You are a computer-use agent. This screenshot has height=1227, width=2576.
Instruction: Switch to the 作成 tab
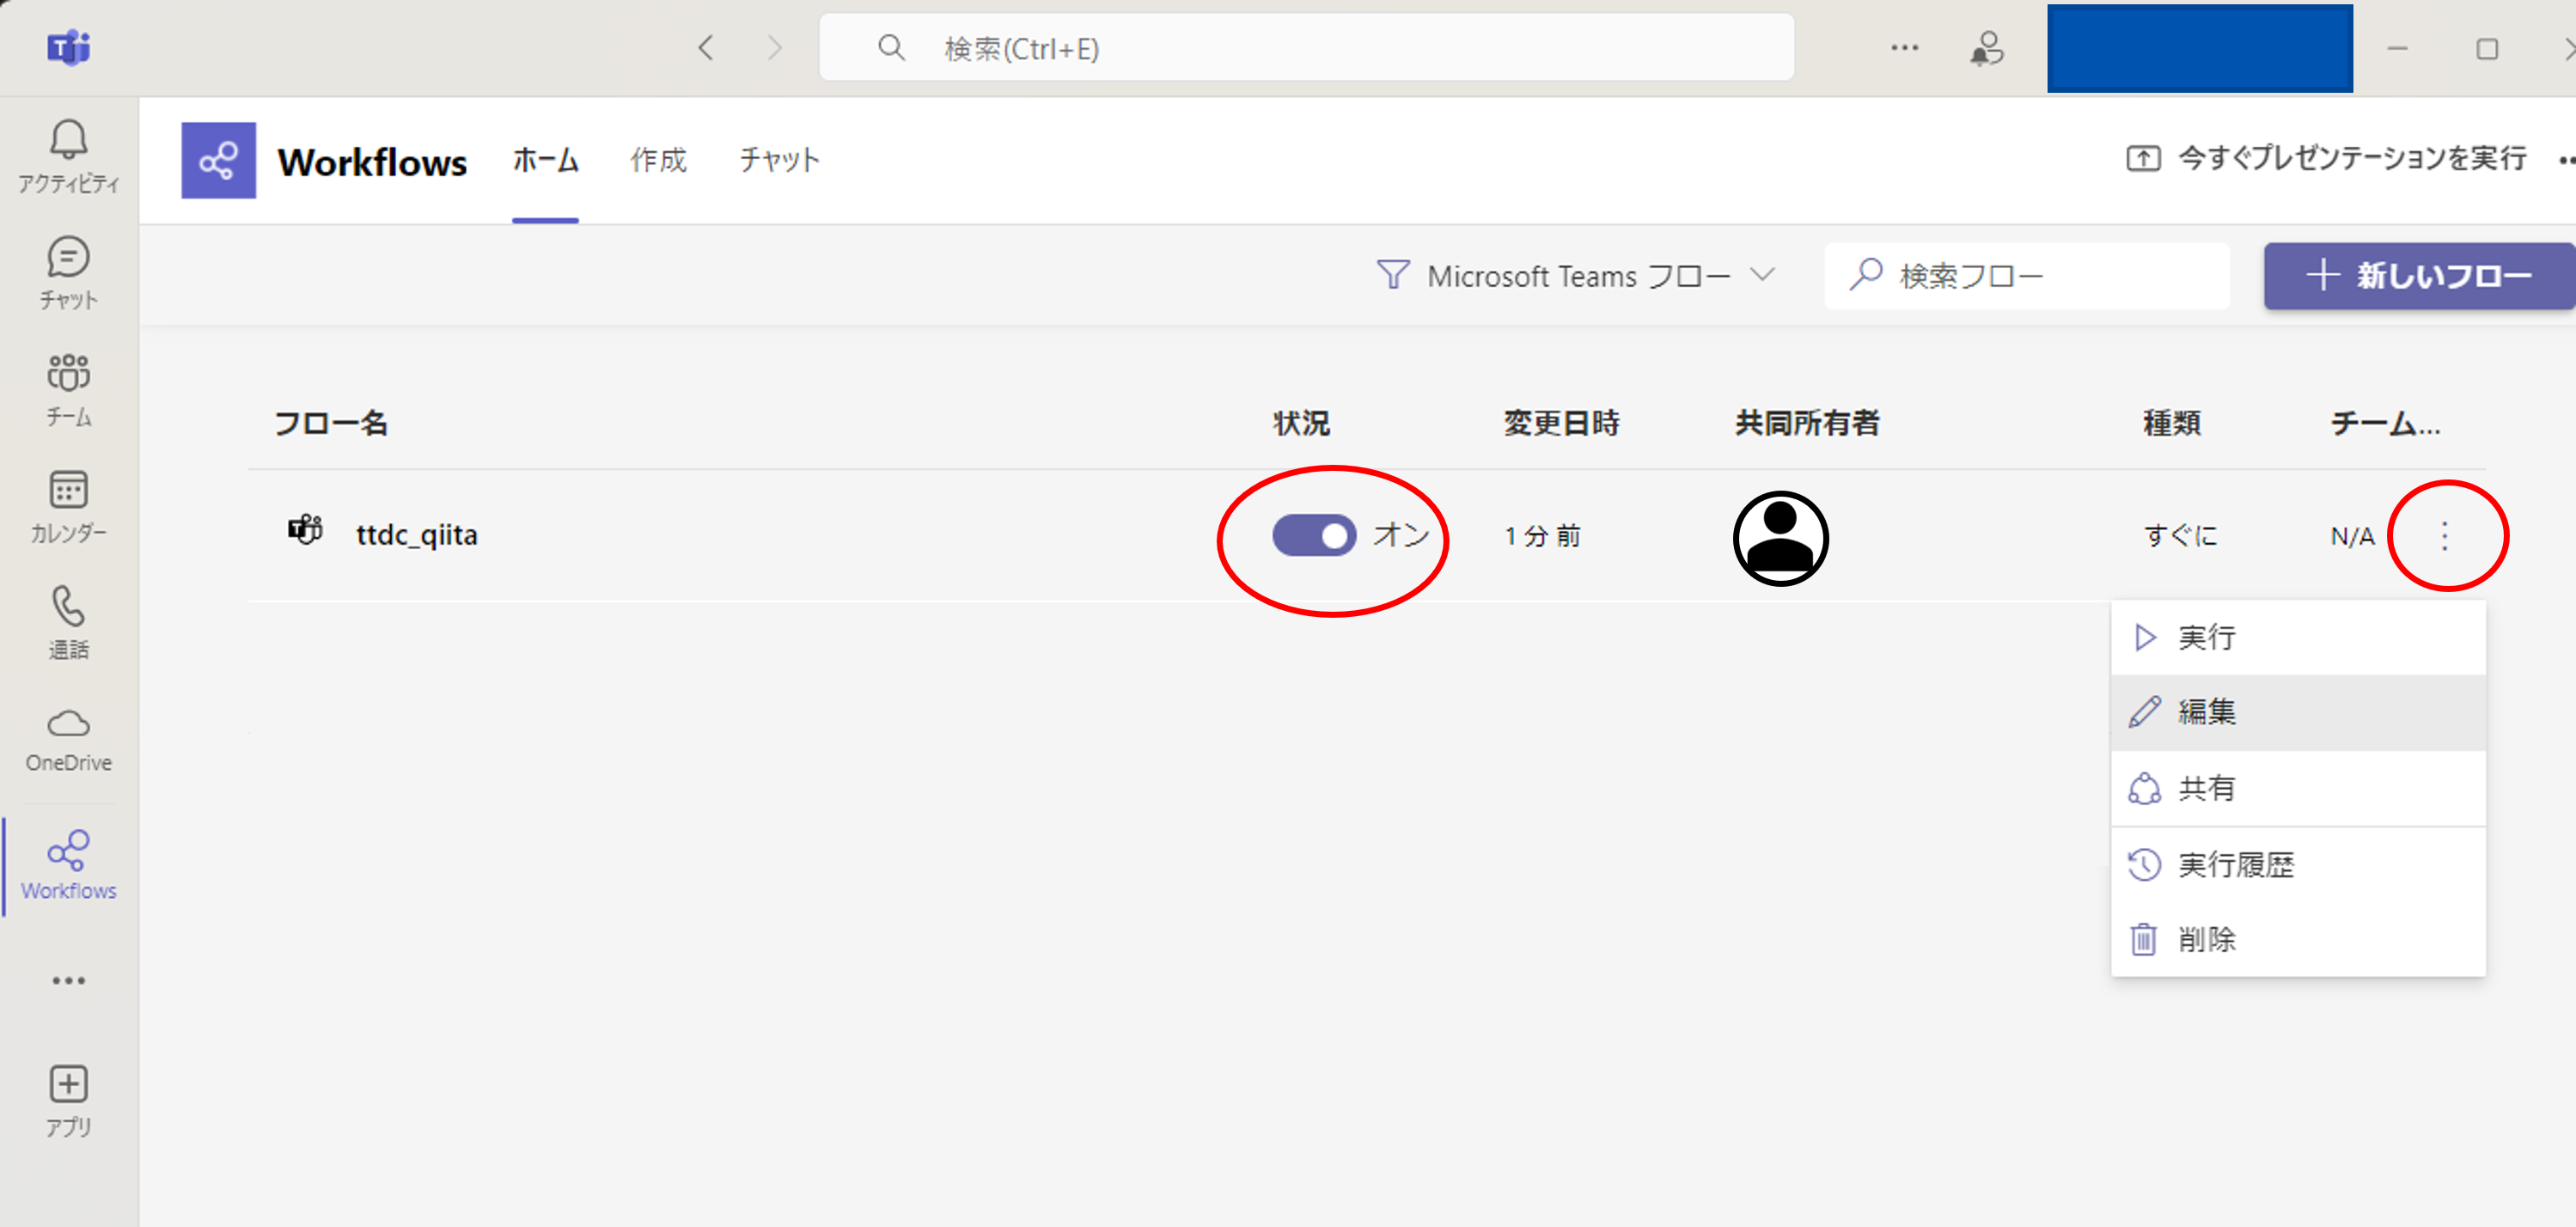(x=658, y=160)
